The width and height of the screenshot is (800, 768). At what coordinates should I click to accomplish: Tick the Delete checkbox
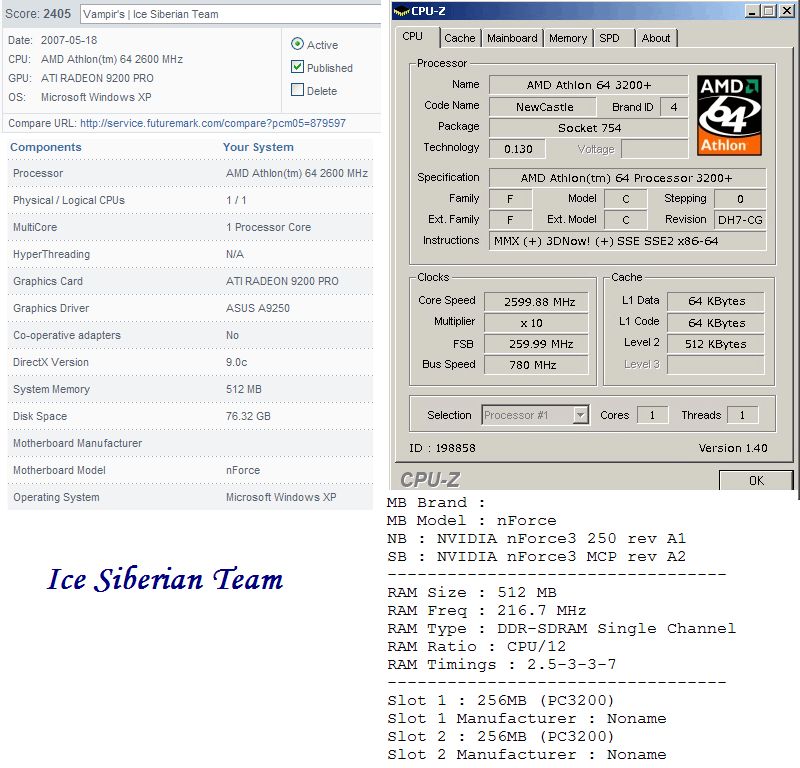(297, 90)
